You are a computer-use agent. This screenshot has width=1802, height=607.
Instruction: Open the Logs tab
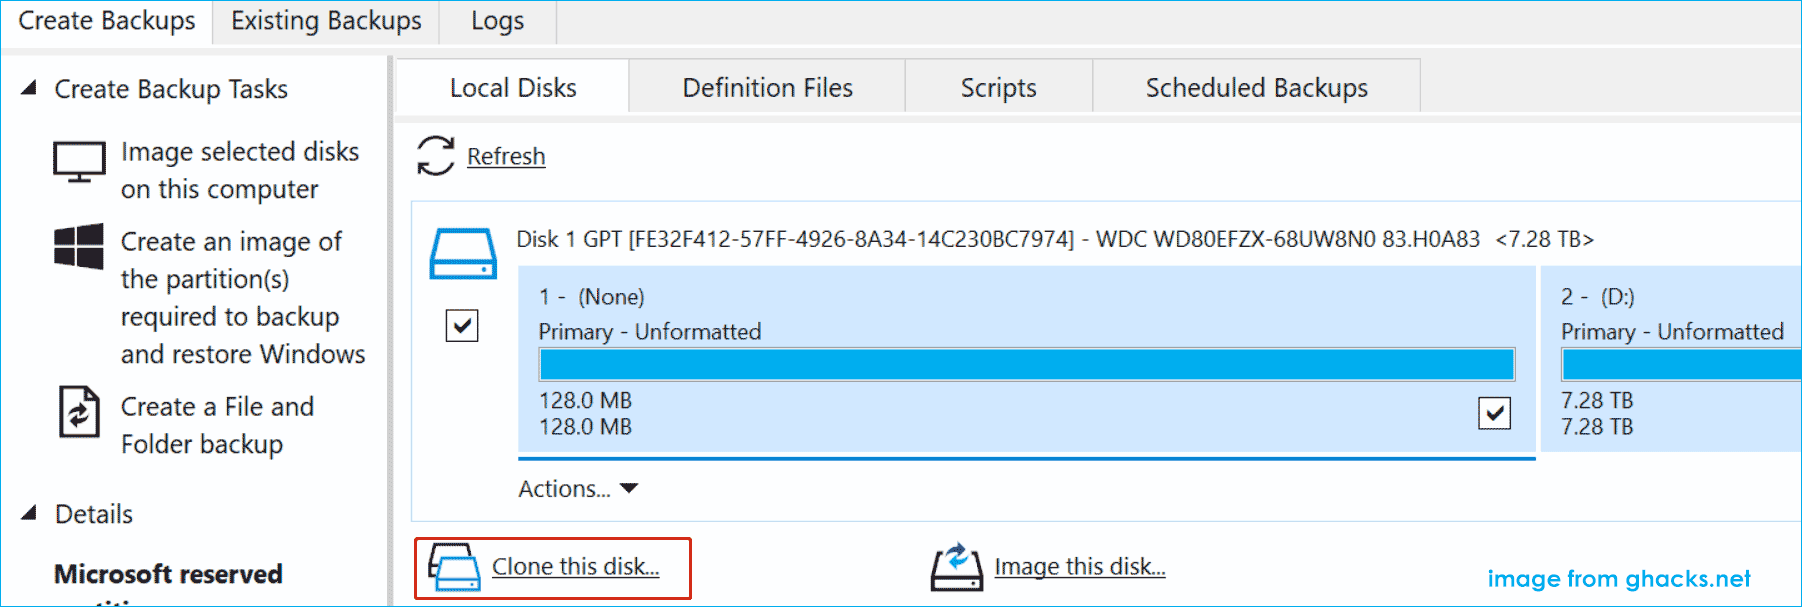(x=498, y=21)
